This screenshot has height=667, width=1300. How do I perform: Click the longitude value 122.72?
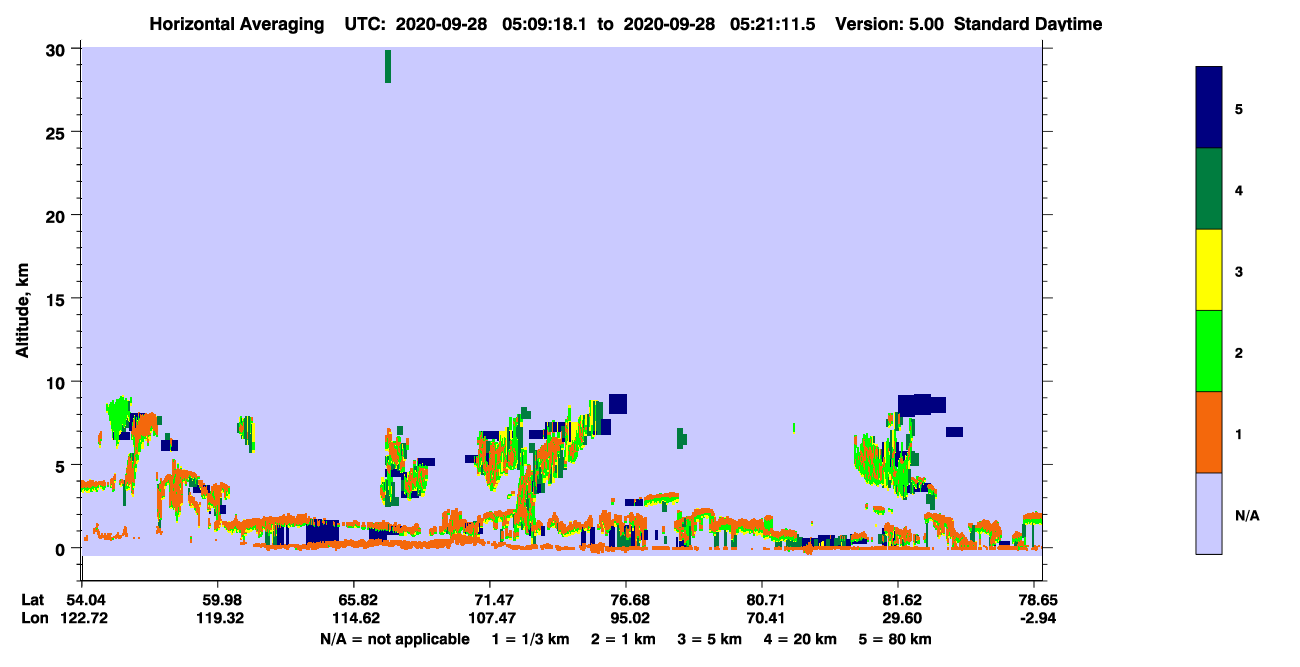pyautogui.click(x=82, y=618)
